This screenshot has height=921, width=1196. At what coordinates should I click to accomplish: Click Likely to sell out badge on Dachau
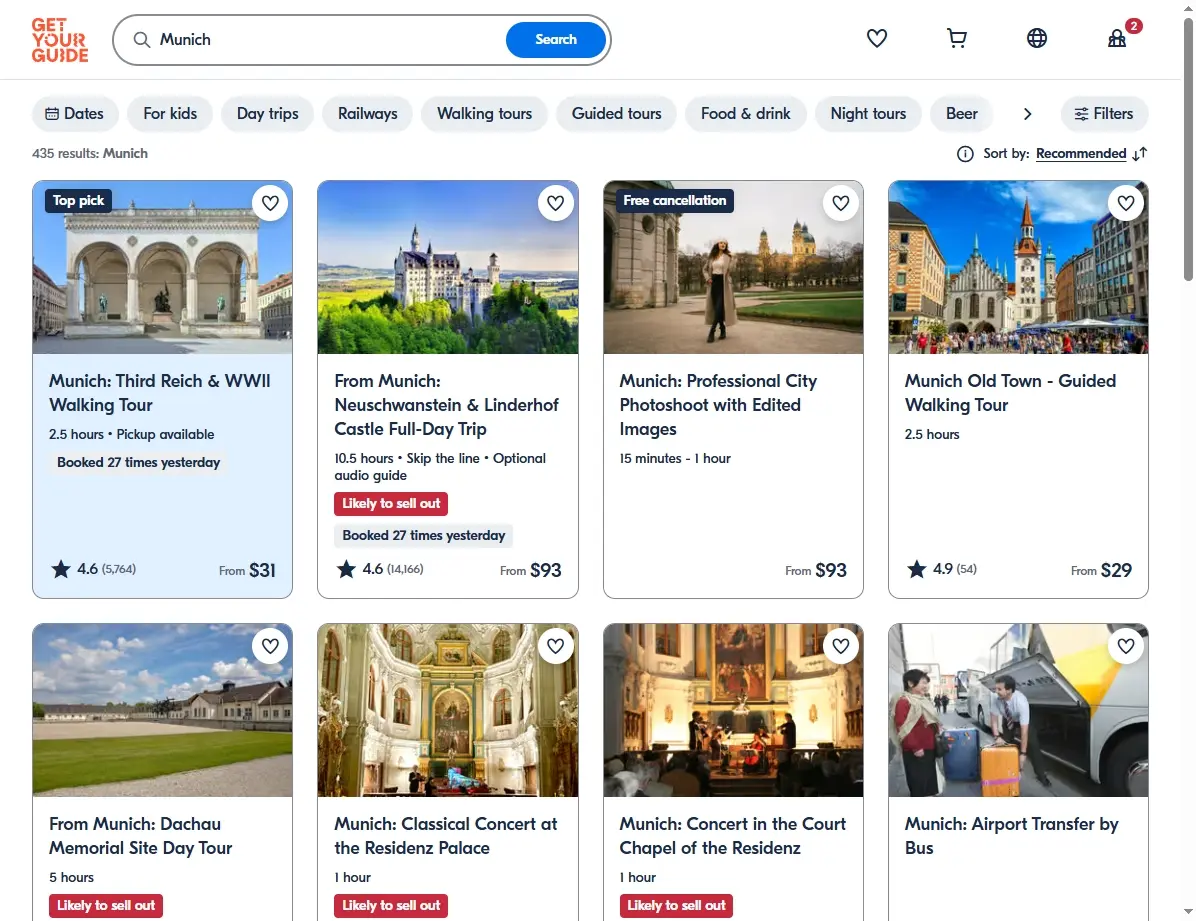click(x=106, y=906)
